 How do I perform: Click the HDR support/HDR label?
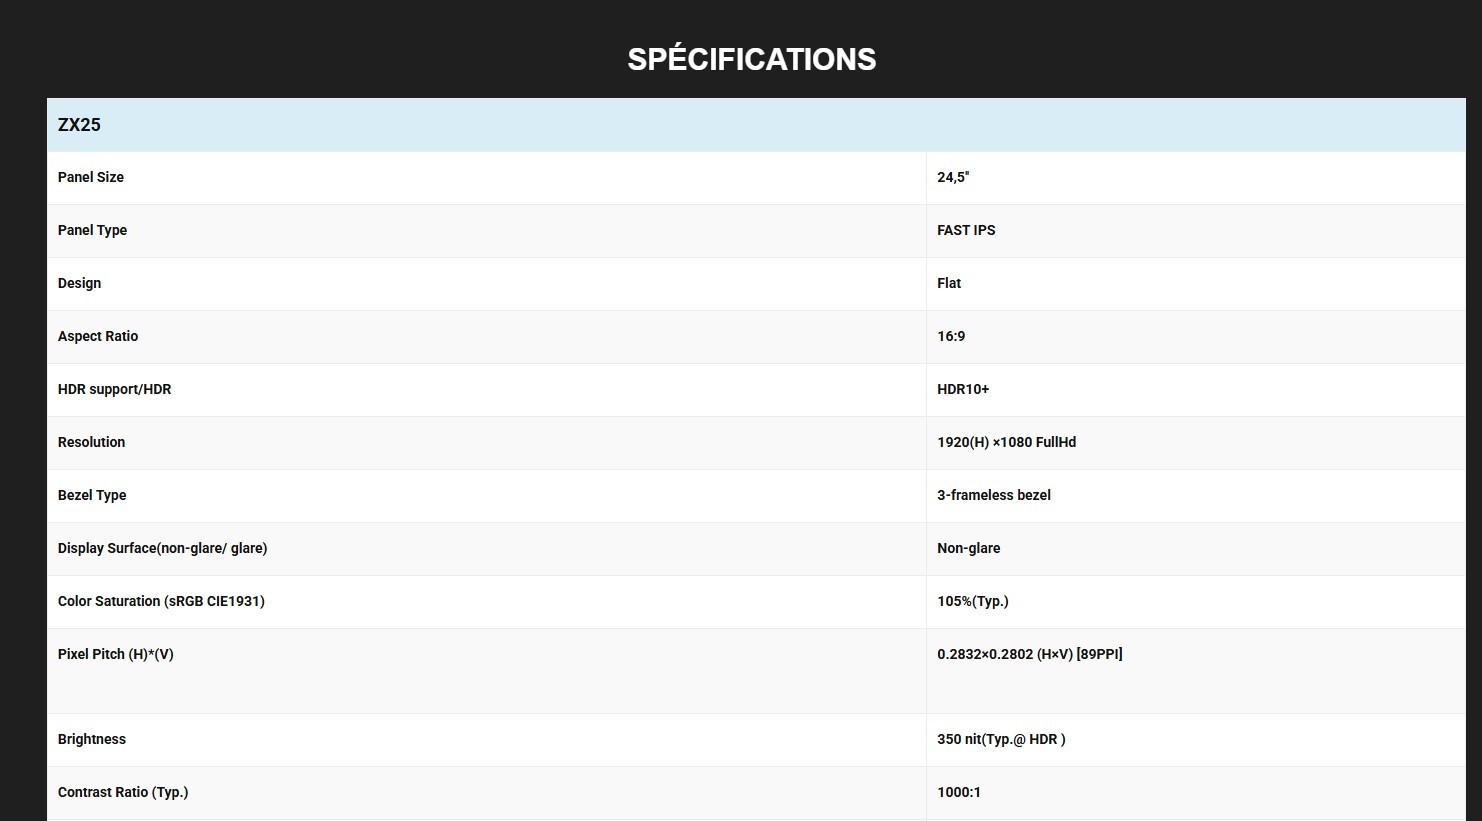pos(114,389)
